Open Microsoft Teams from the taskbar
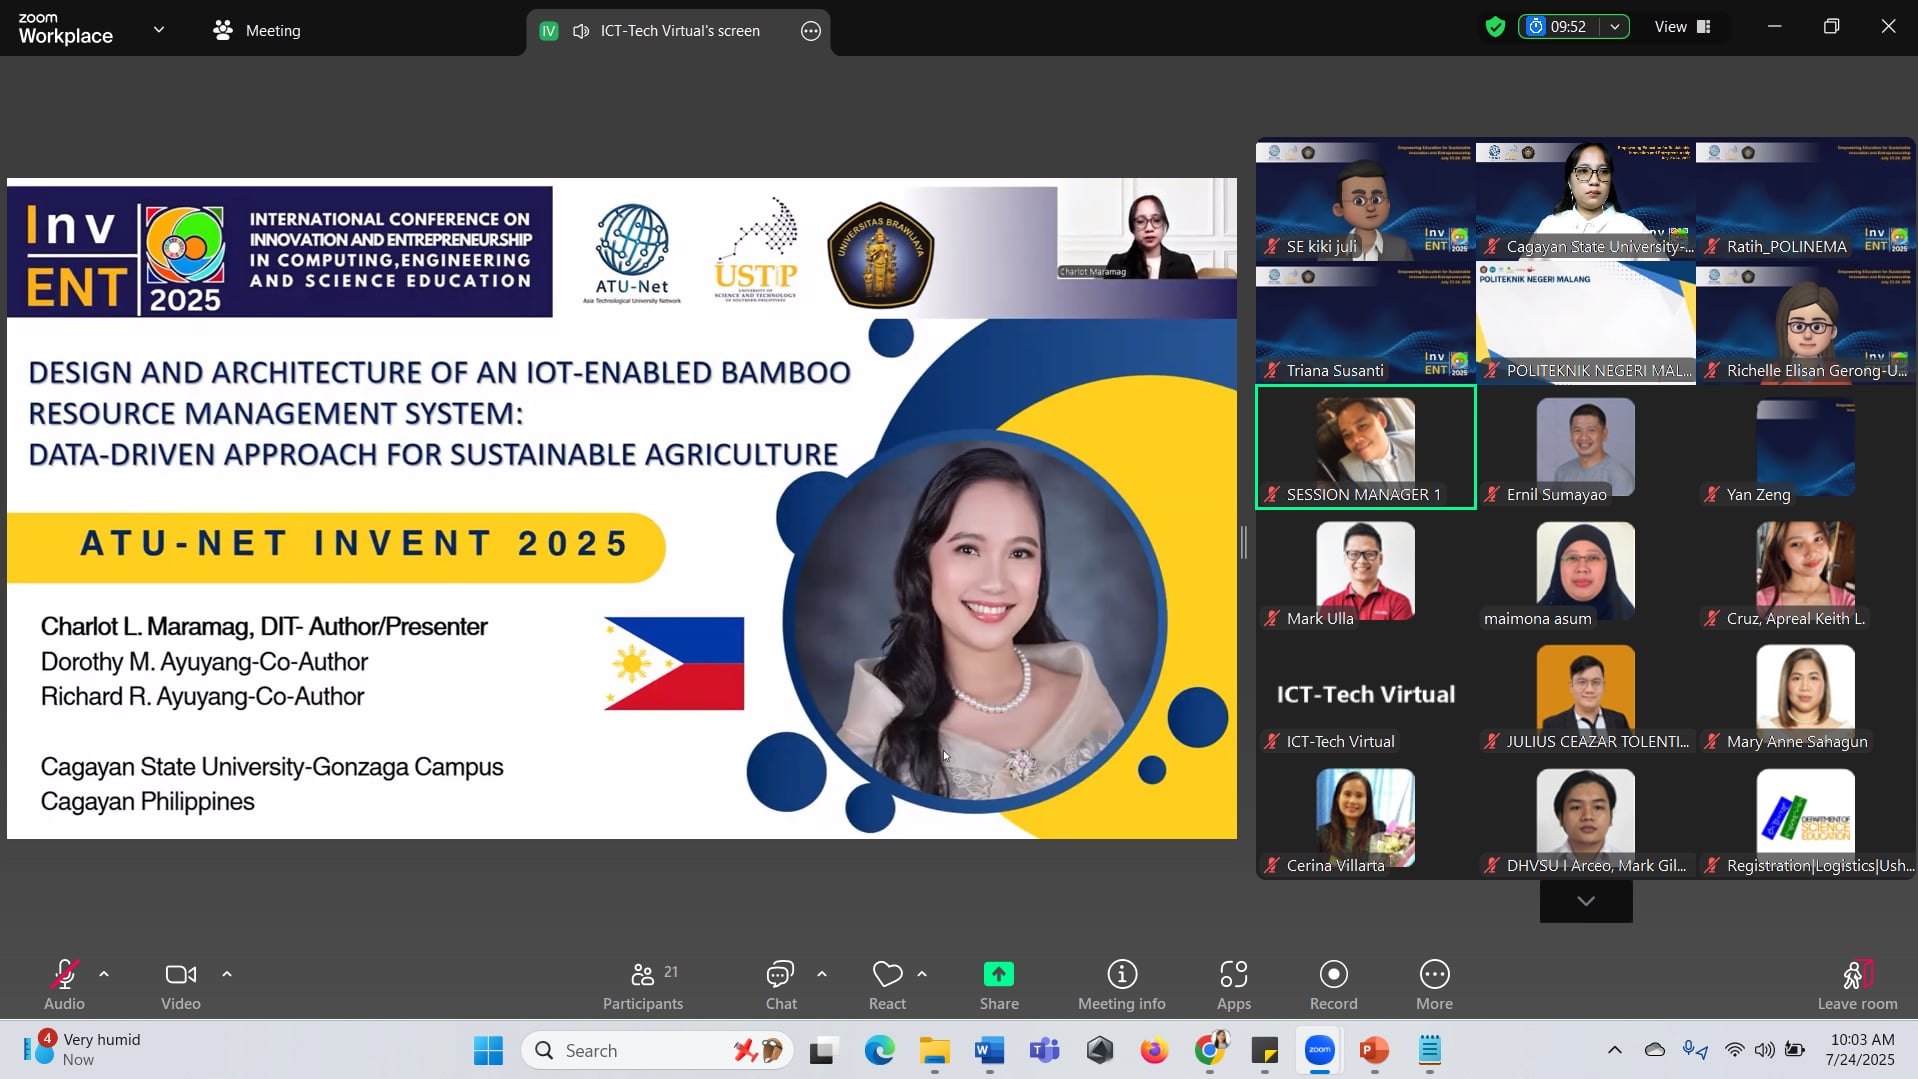The width and height of the screenshot is (1918, 1079). pyautogui.click(x=1045, y=1050)
